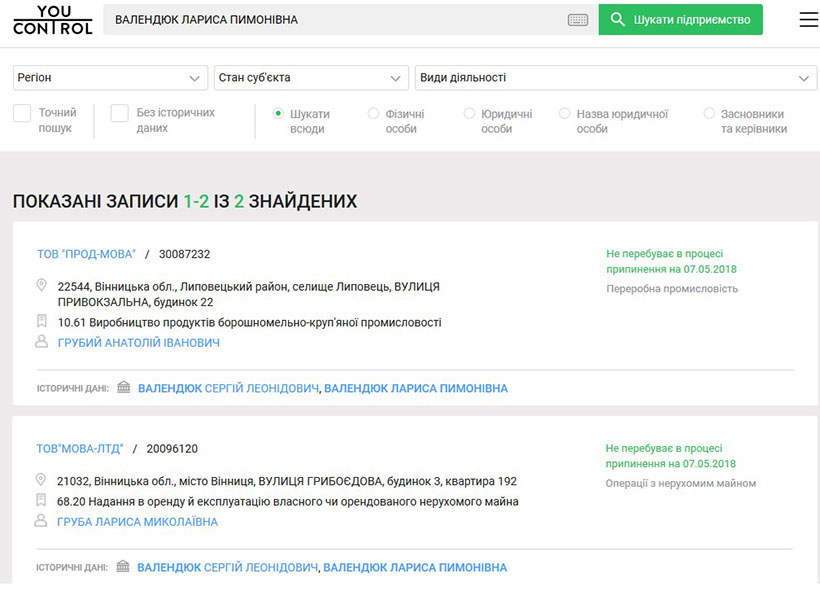Open the ТОВ"МОВА-ЛТД" company link

[x=80, y=449]
